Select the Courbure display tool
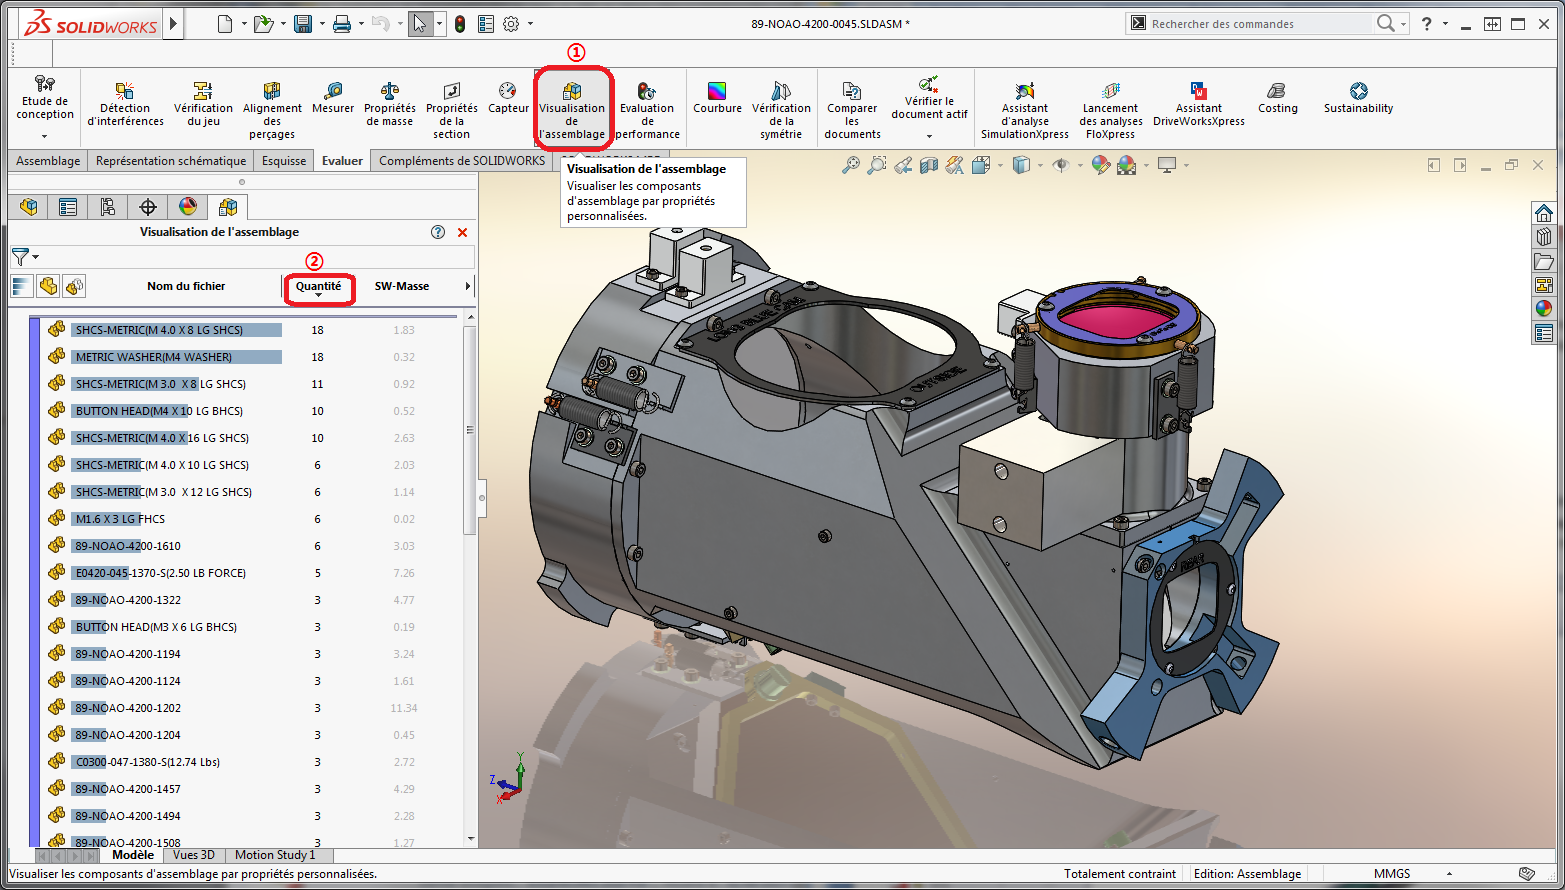 pyautogui.click(x=717, y=98)
